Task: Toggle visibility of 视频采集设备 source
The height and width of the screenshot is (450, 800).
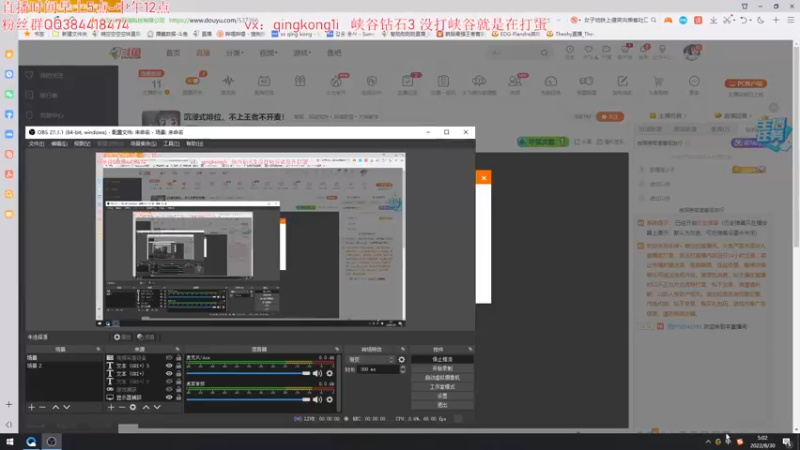Action: pos(169,358)
